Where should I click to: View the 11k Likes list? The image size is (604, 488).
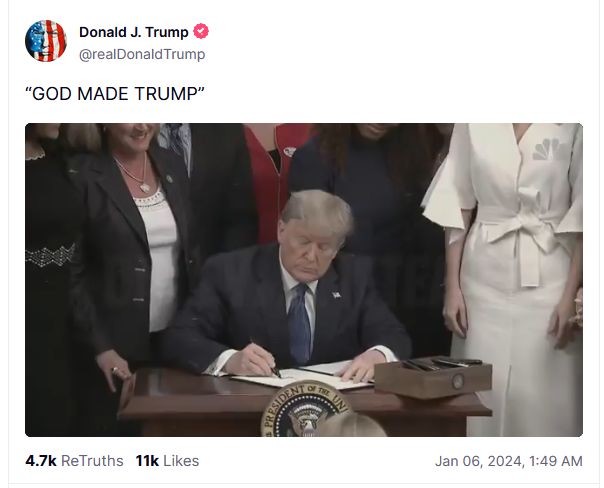tap(167, 461)
